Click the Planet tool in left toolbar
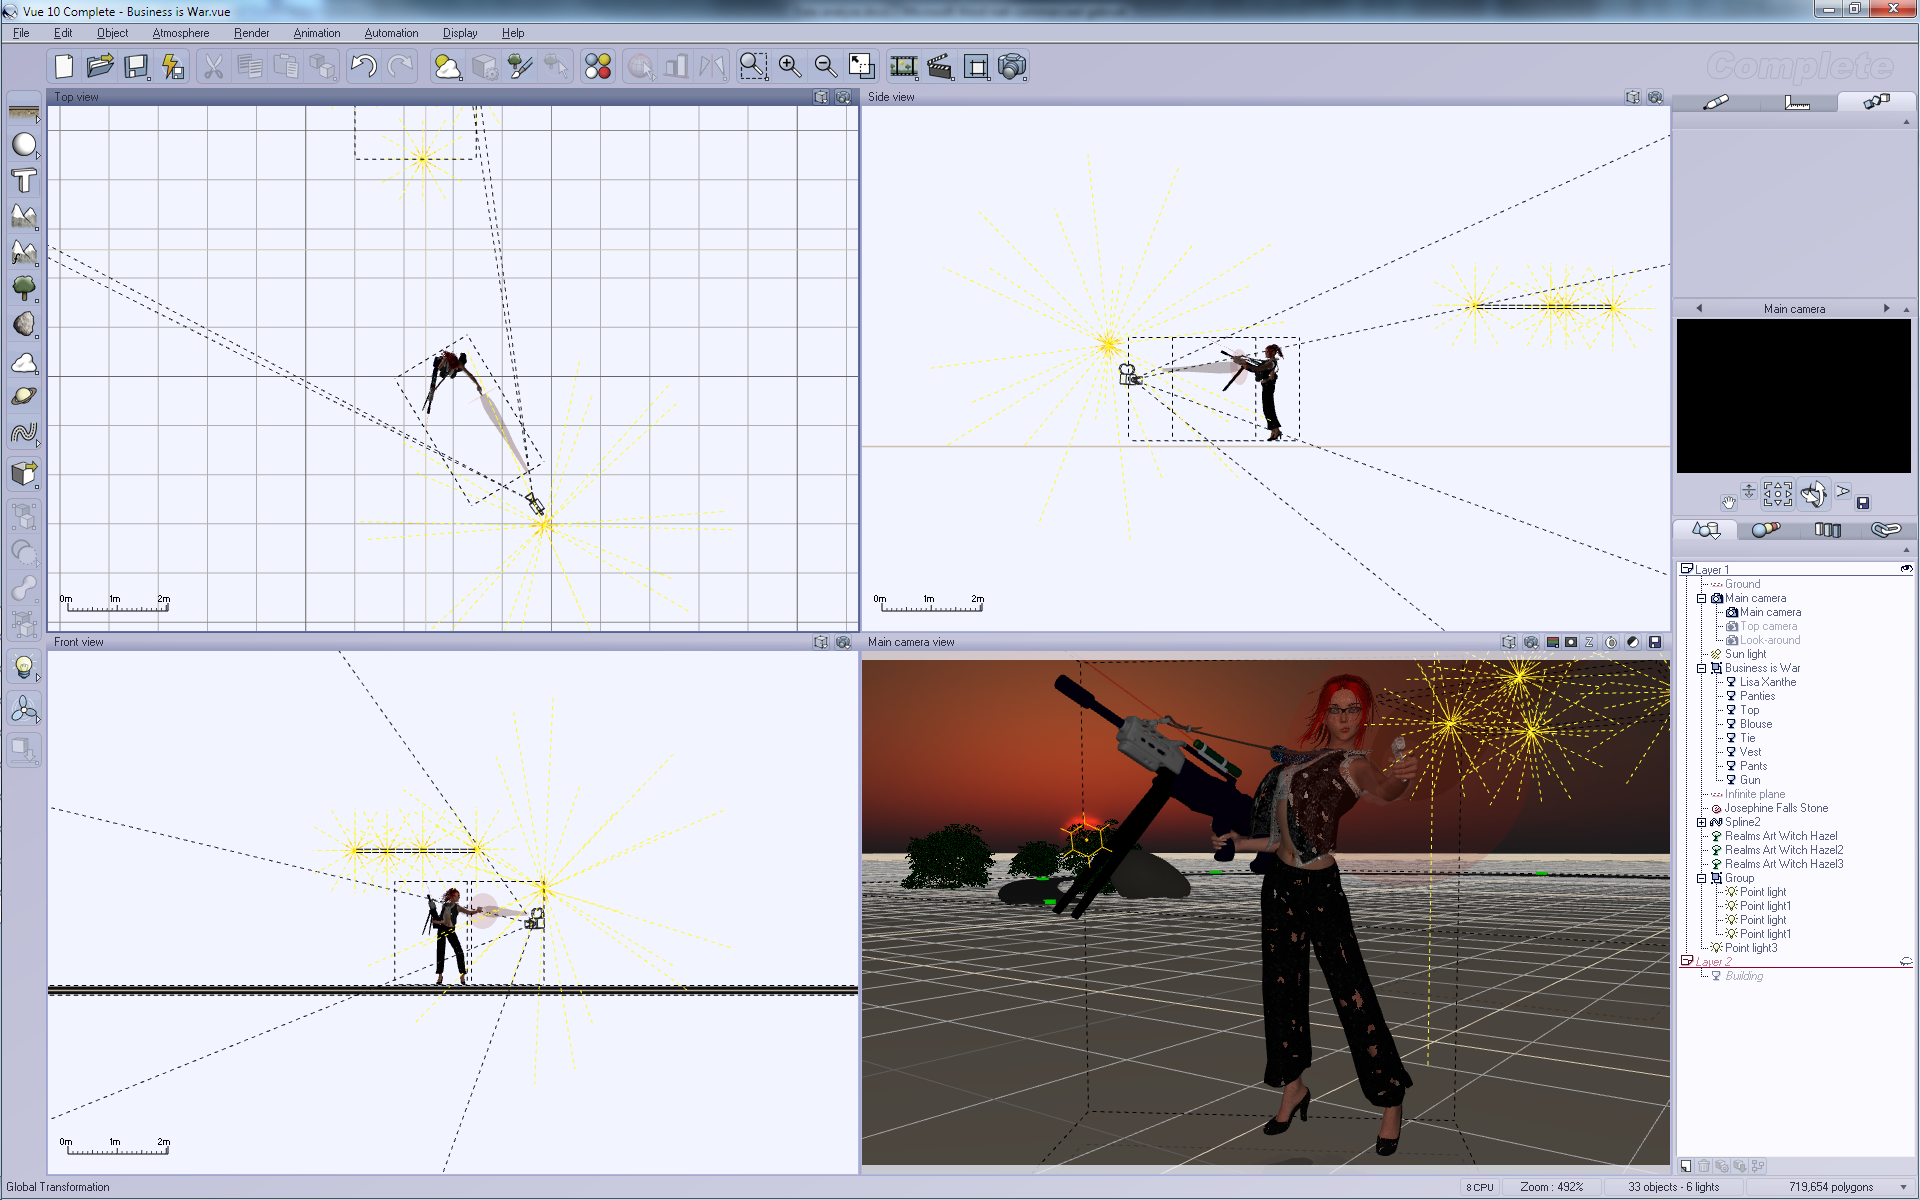 [24, 397]
